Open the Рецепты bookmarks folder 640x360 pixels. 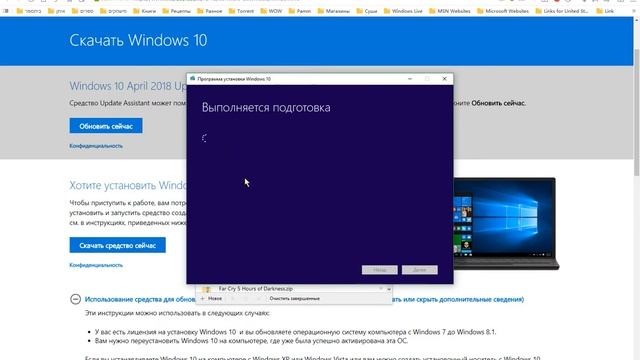176,11
